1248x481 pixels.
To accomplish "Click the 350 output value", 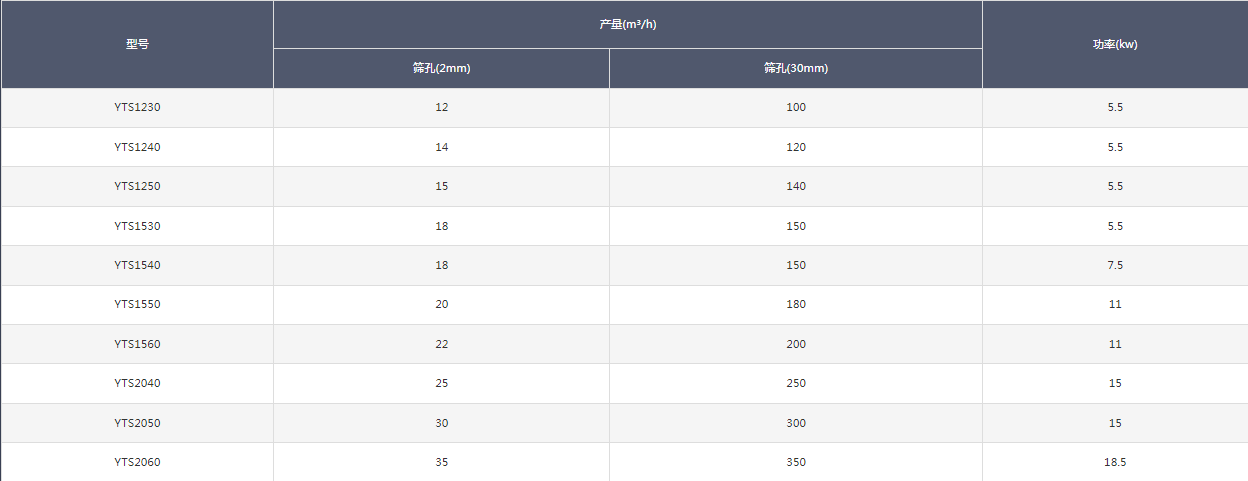I will pos(795,462).
